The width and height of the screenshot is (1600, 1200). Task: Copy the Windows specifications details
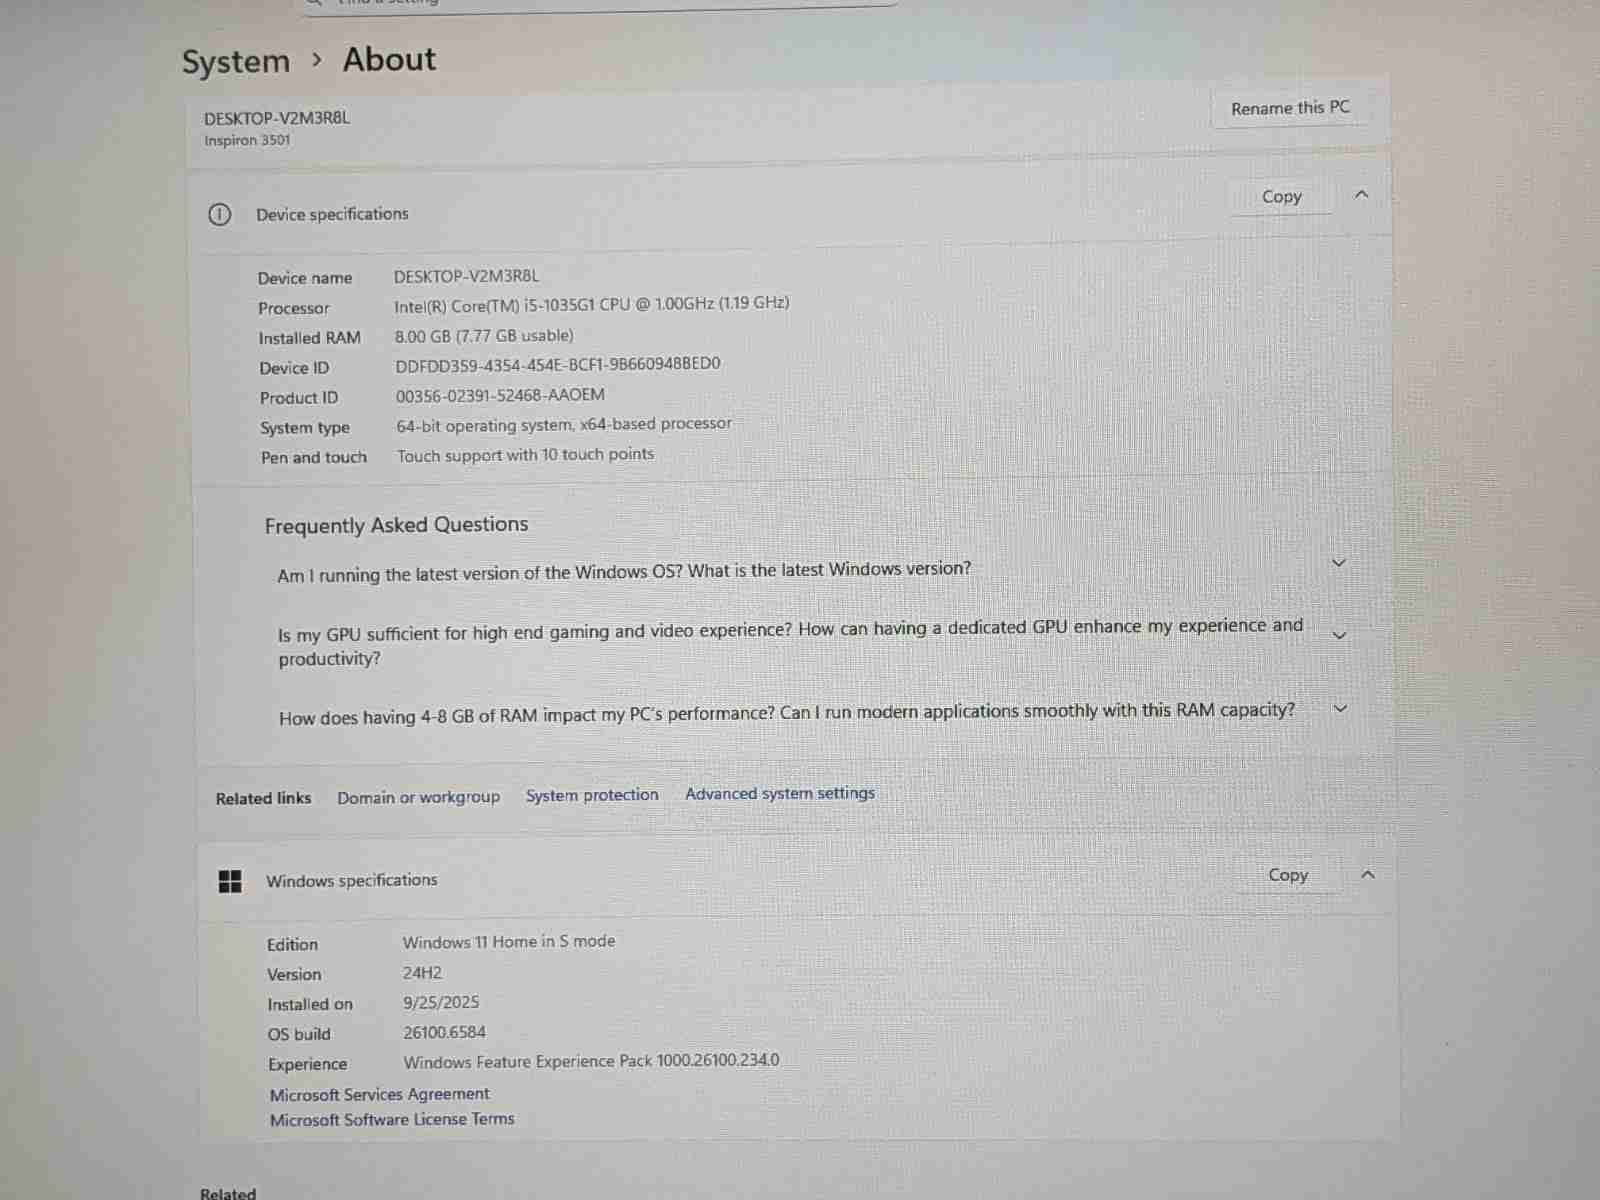click(1288, 875)
